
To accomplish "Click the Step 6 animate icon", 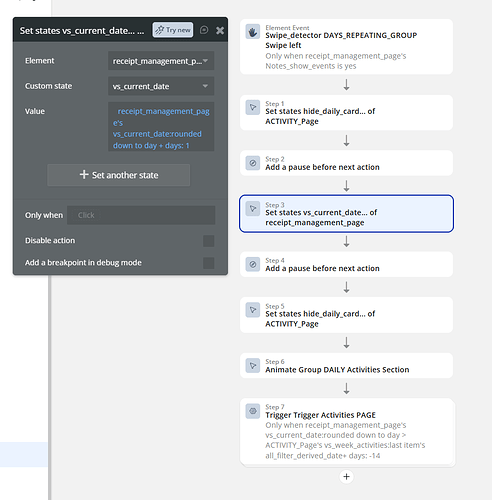I will (253, 366).
